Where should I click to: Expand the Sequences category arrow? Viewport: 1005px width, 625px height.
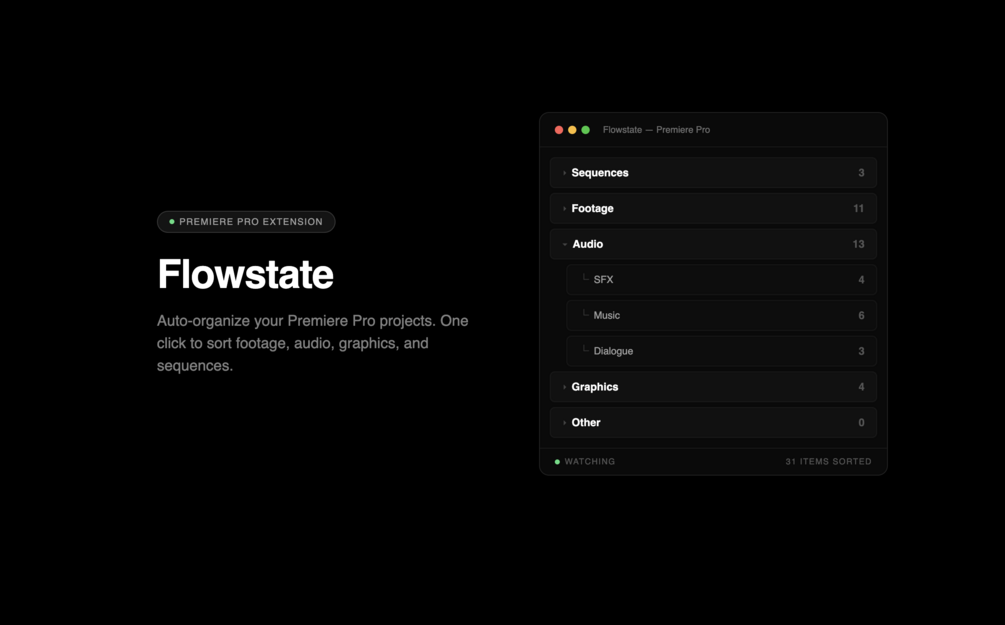[x=564, y=173]
